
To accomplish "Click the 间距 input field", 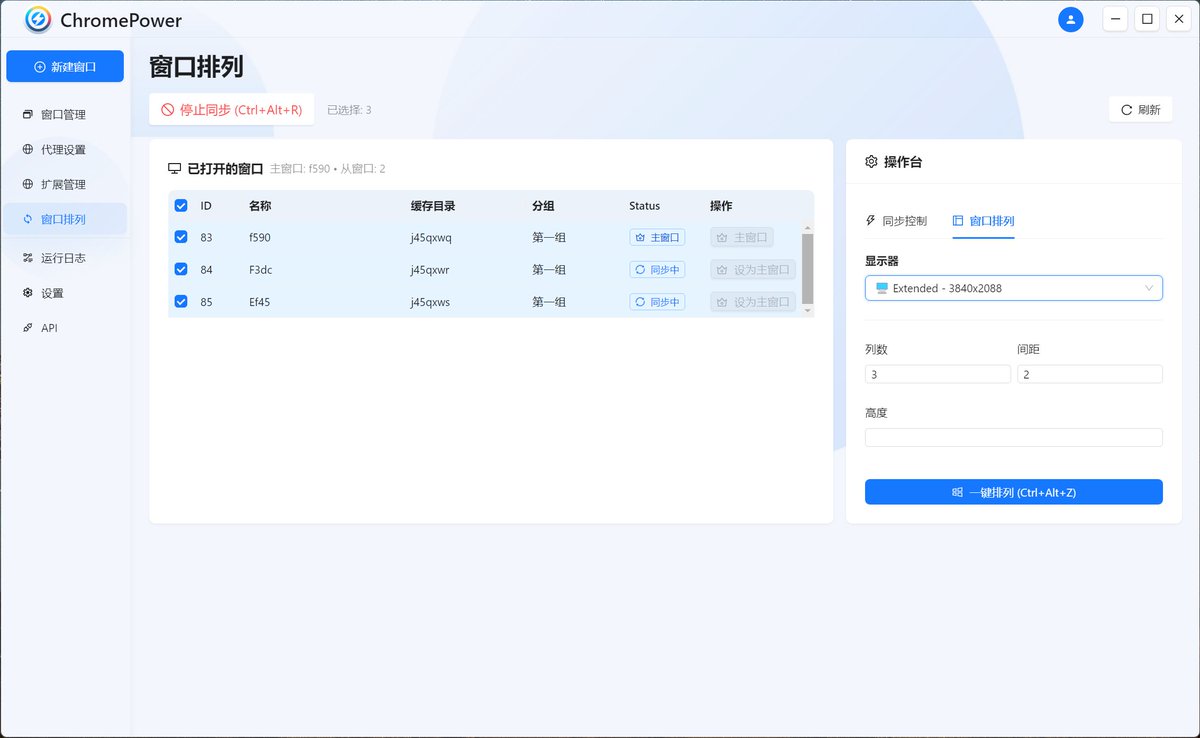I will pyautogui.click(x=1090, y=374).
